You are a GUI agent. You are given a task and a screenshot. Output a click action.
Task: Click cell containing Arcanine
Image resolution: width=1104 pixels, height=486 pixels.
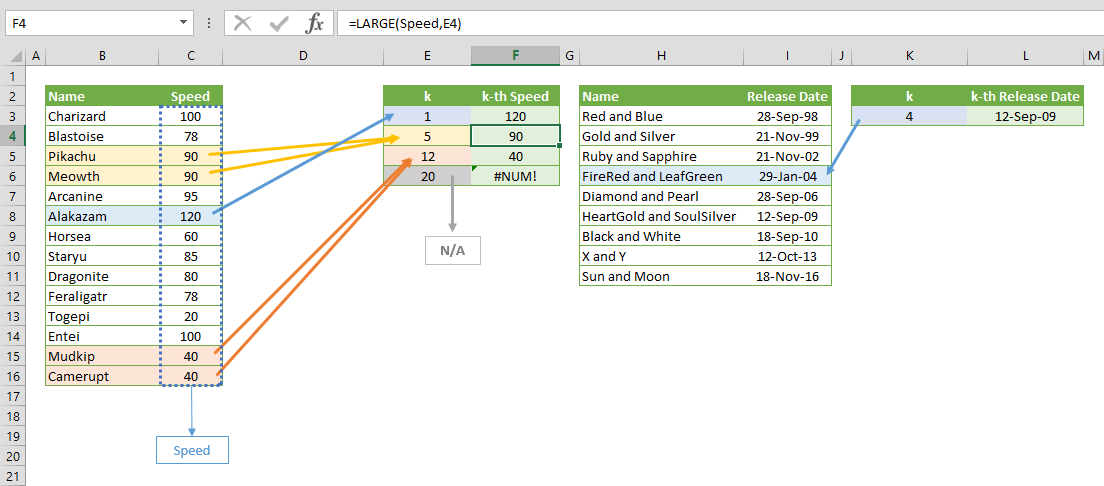103,196
